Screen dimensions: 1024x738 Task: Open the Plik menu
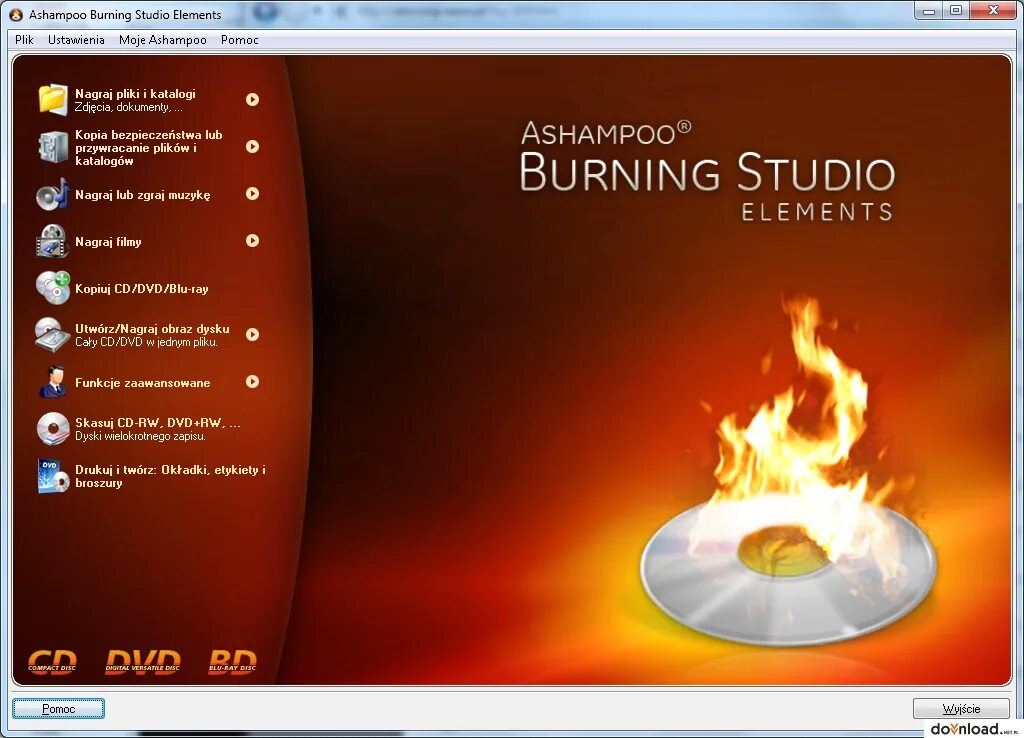tap(24, 40)
